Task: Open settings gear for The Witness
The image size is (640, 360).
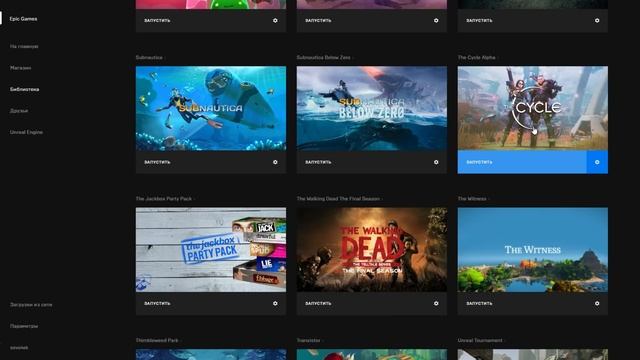Action: (x=597, y=303)
